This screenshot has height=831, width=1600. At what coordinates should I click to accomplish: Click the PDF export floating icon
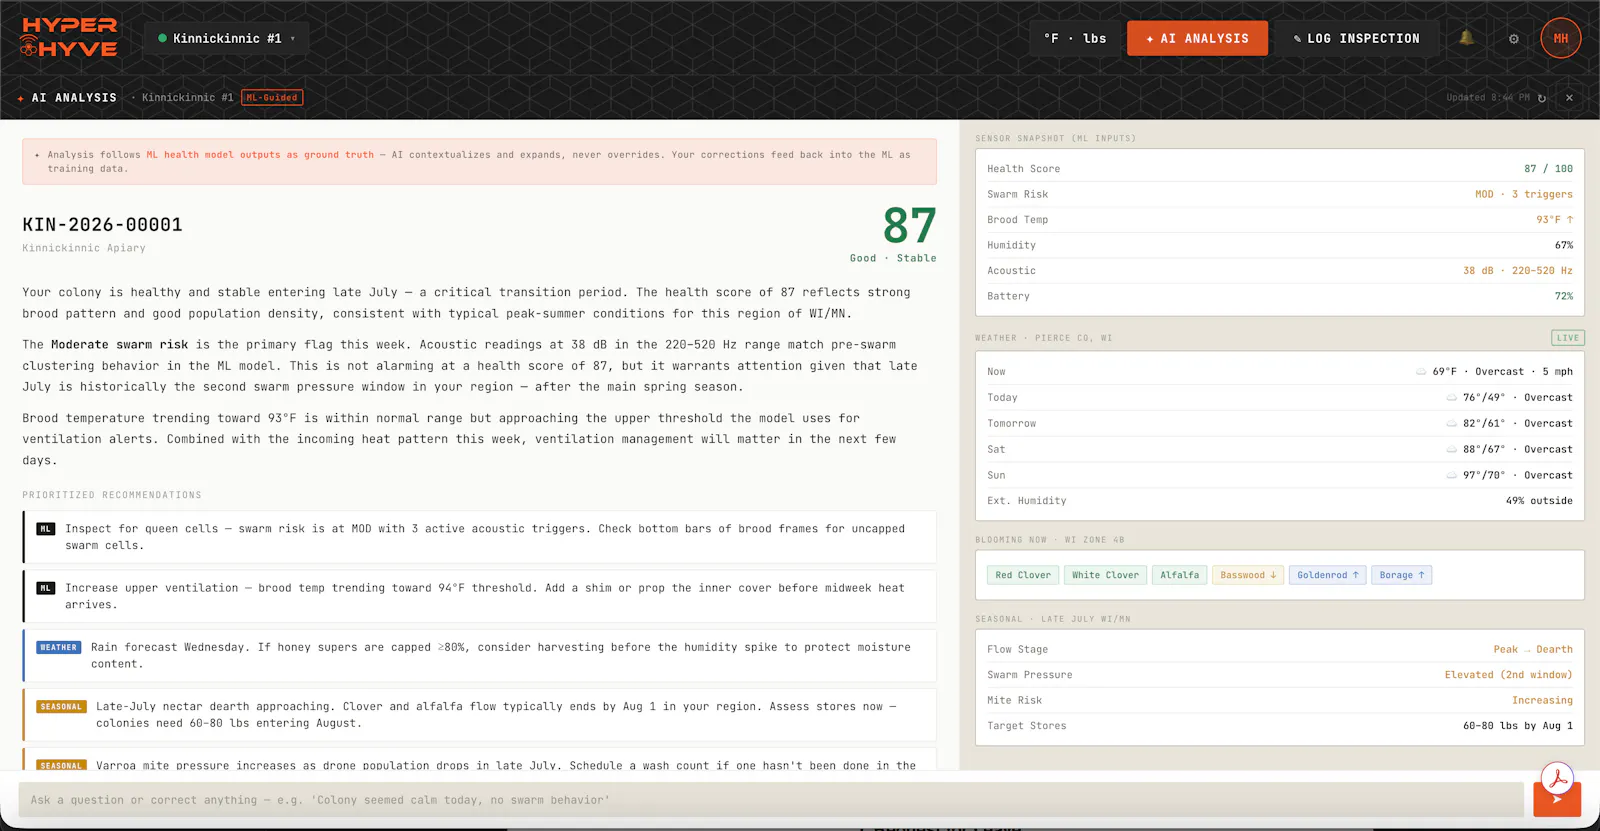(1557, 778)
